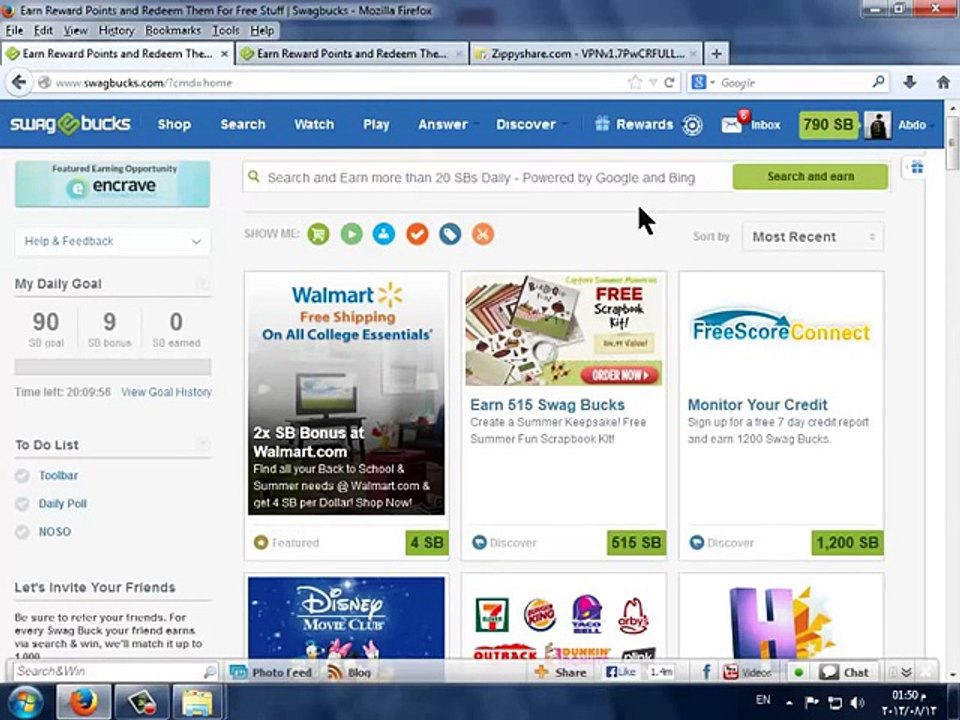Open the Abdo account dropdown
The height and width of the screenshot is (720, 960).
tap(932, 125)
